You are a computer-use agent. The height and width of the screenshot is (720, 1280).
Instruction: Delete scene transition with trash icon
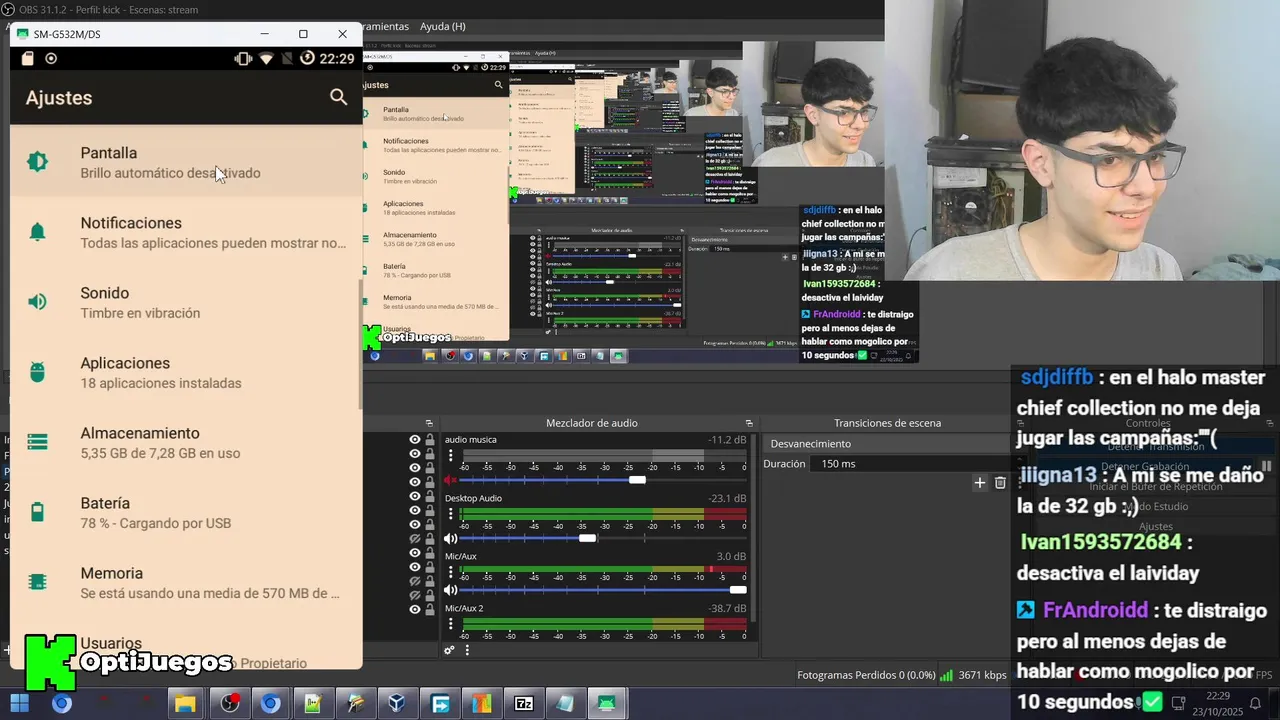tap(1000, 483)
